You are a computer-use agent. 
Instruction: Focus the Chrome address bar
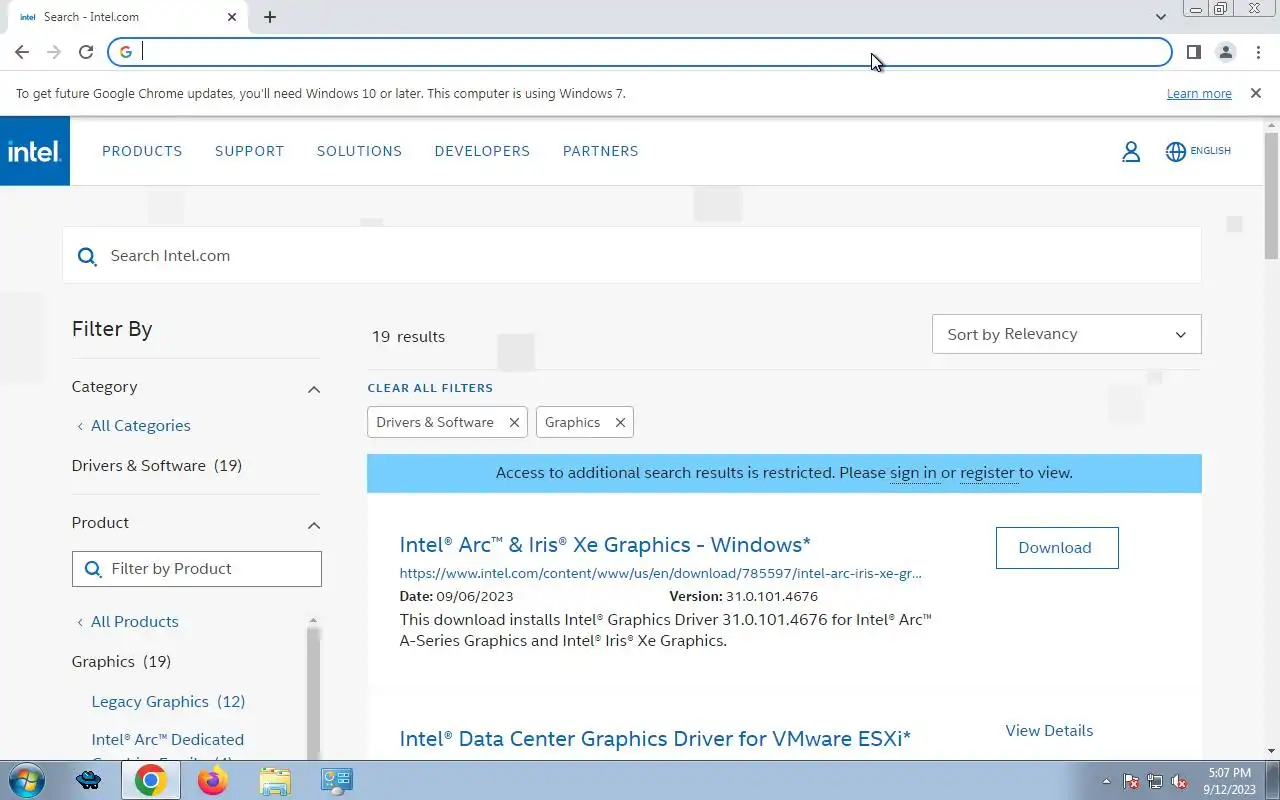point(640,52)
